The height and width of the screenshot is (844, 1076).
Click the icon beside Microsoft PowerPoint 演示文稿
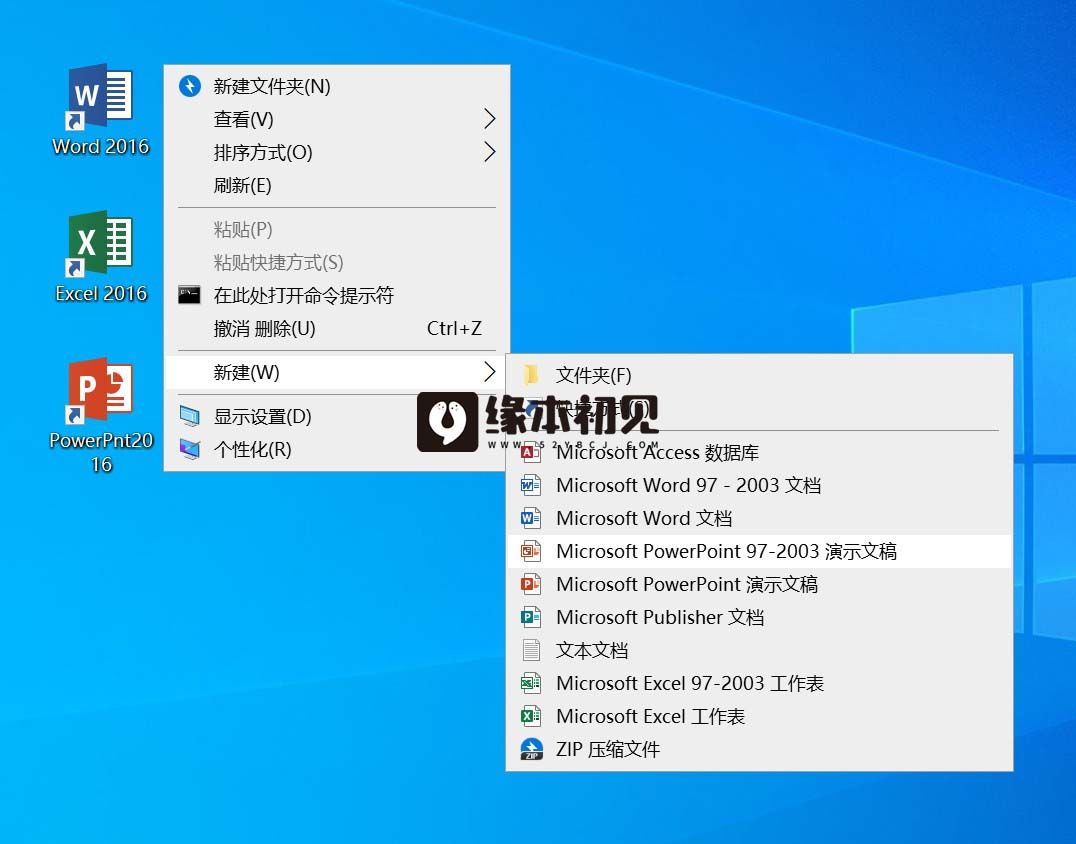point(530,584)
